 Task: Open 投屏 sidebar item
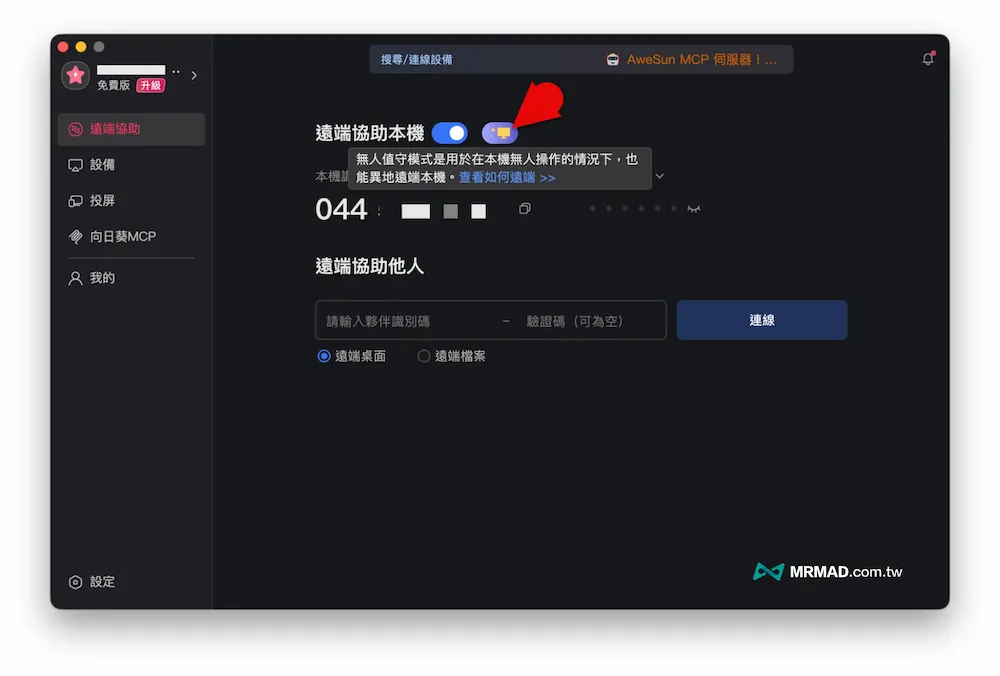coord(131,200)
